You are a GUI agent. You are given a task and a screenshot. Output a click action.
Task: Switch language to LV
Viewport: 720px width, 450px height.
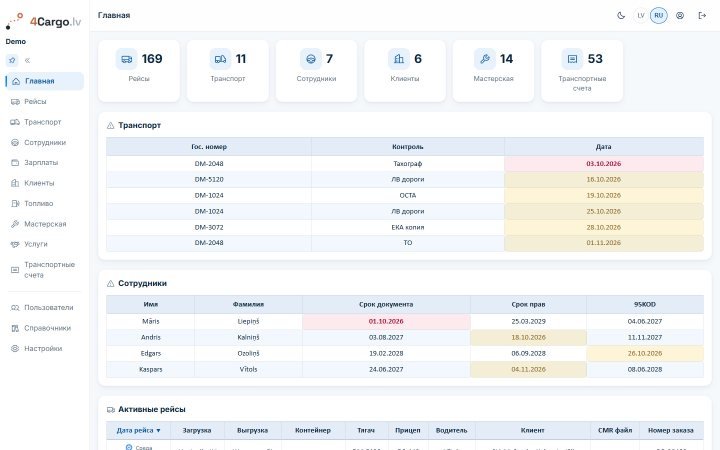[641, 16]
